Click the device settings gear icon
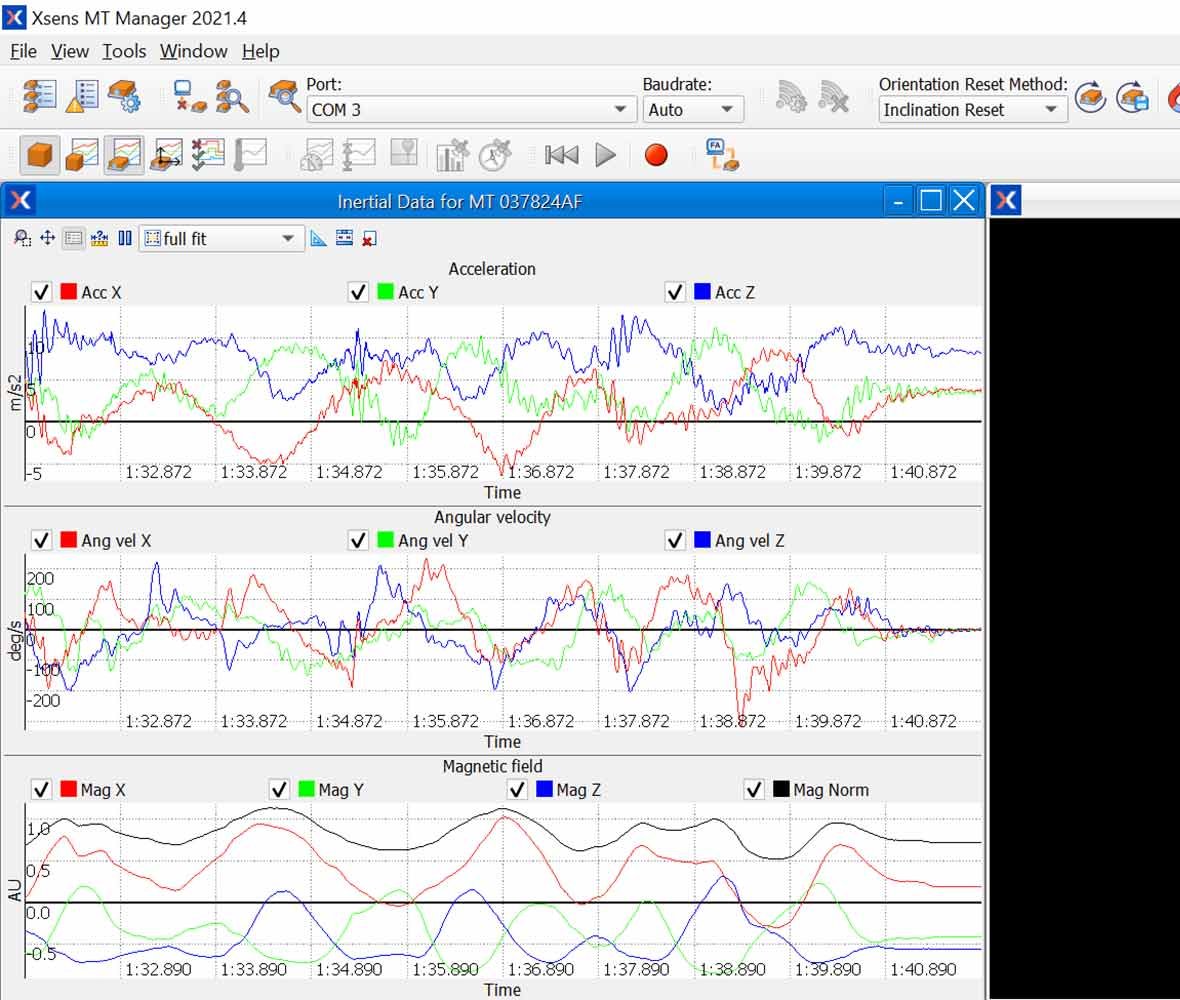1180x1000 pixels. coord(124,97)
